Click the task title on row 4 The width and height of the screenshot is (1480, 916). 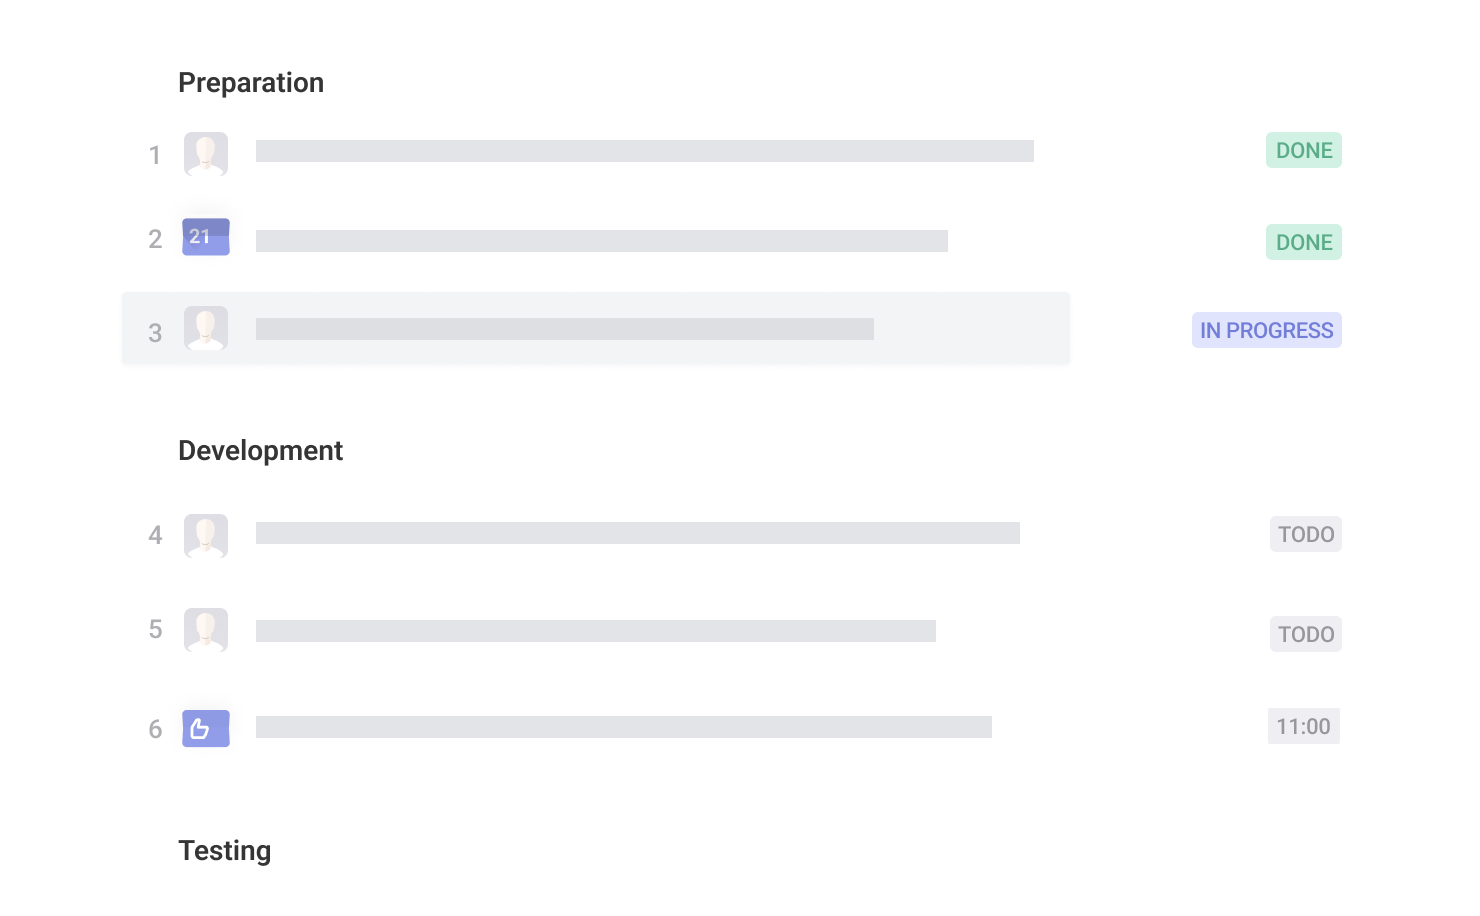[637, 533]
